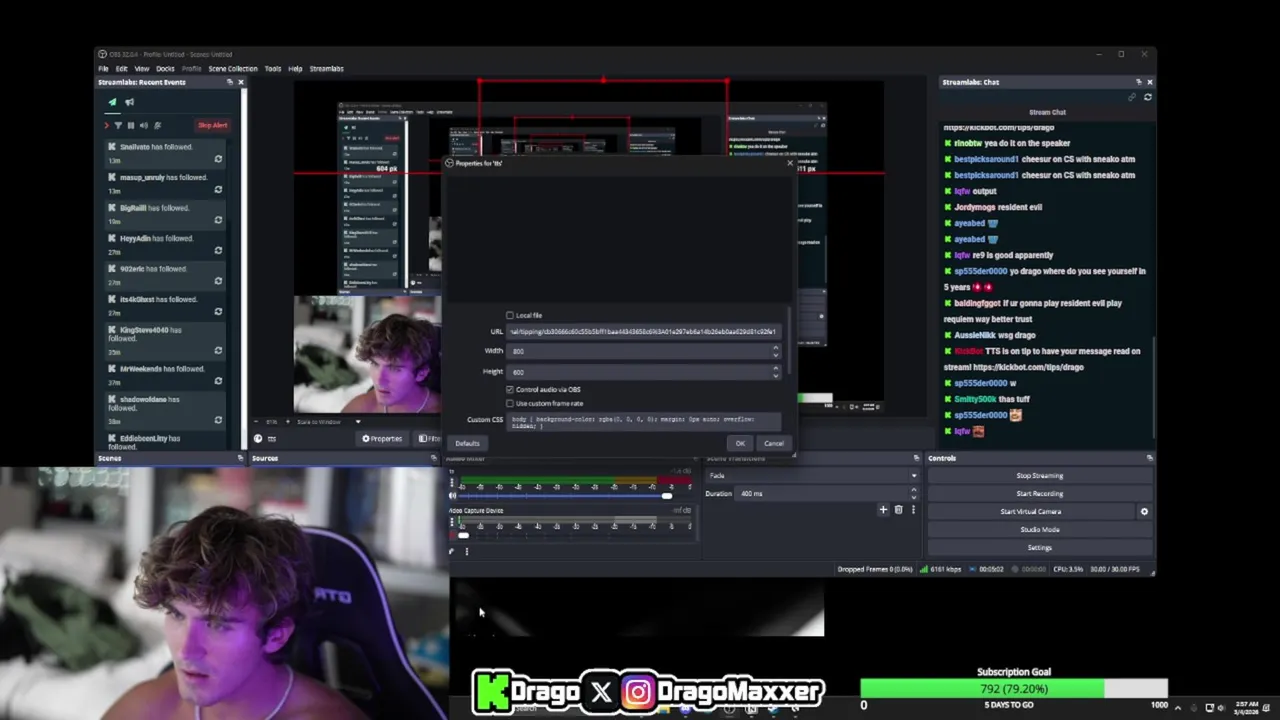Click Start Recording in Controls
The width and height of the screenshot is (1280, 720).
[x=1040, y=494]
